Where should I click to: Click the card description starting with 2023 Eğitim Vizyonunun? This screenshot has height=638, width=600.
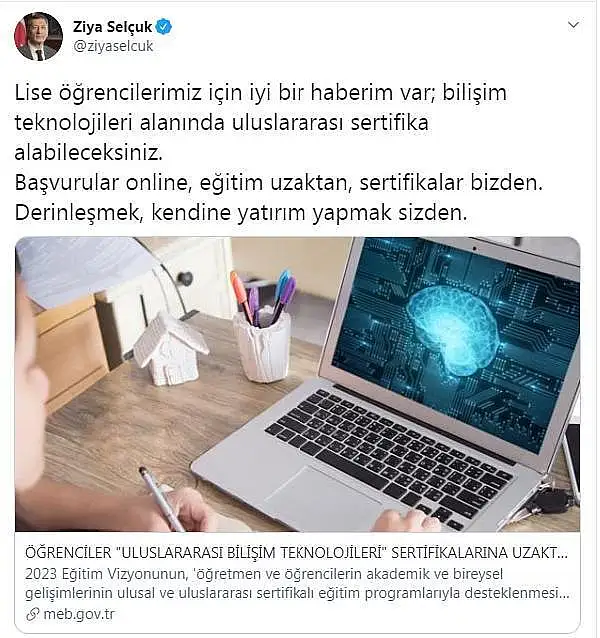click(297, 583)
